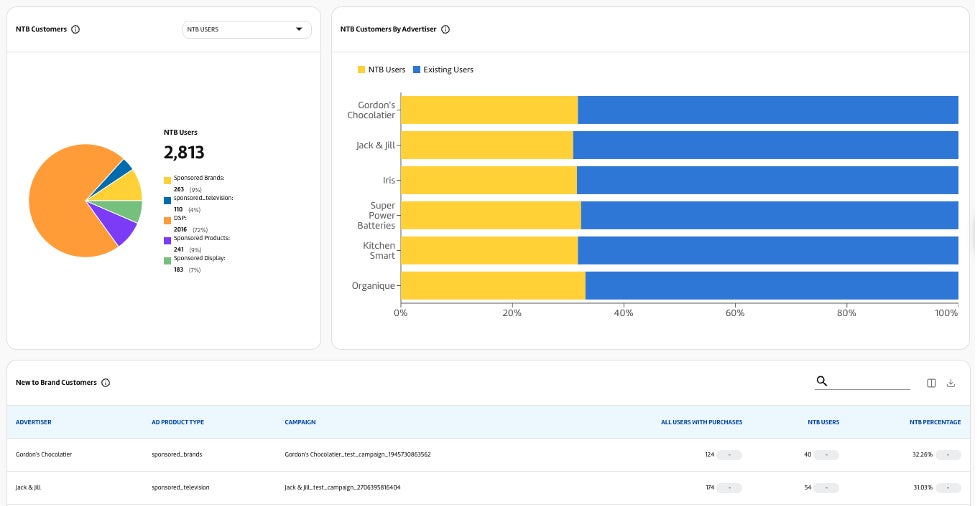Sort table by CAMPAIGN column header

[300, 422]
